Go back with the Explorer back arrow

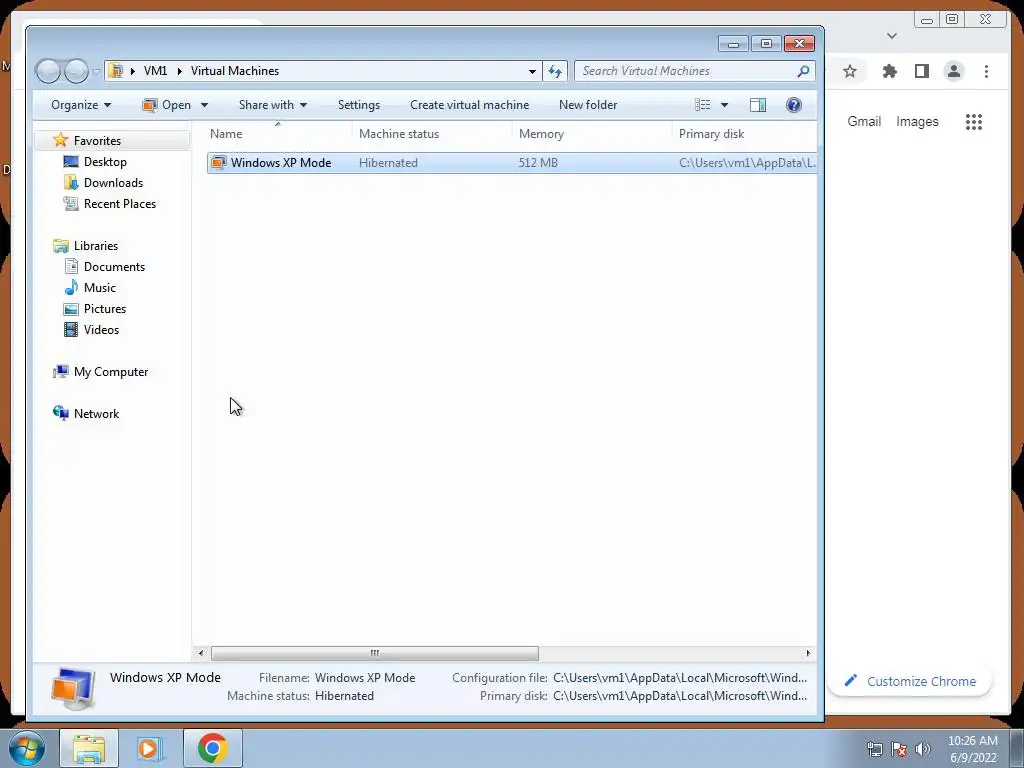click(x=48, y=71)
